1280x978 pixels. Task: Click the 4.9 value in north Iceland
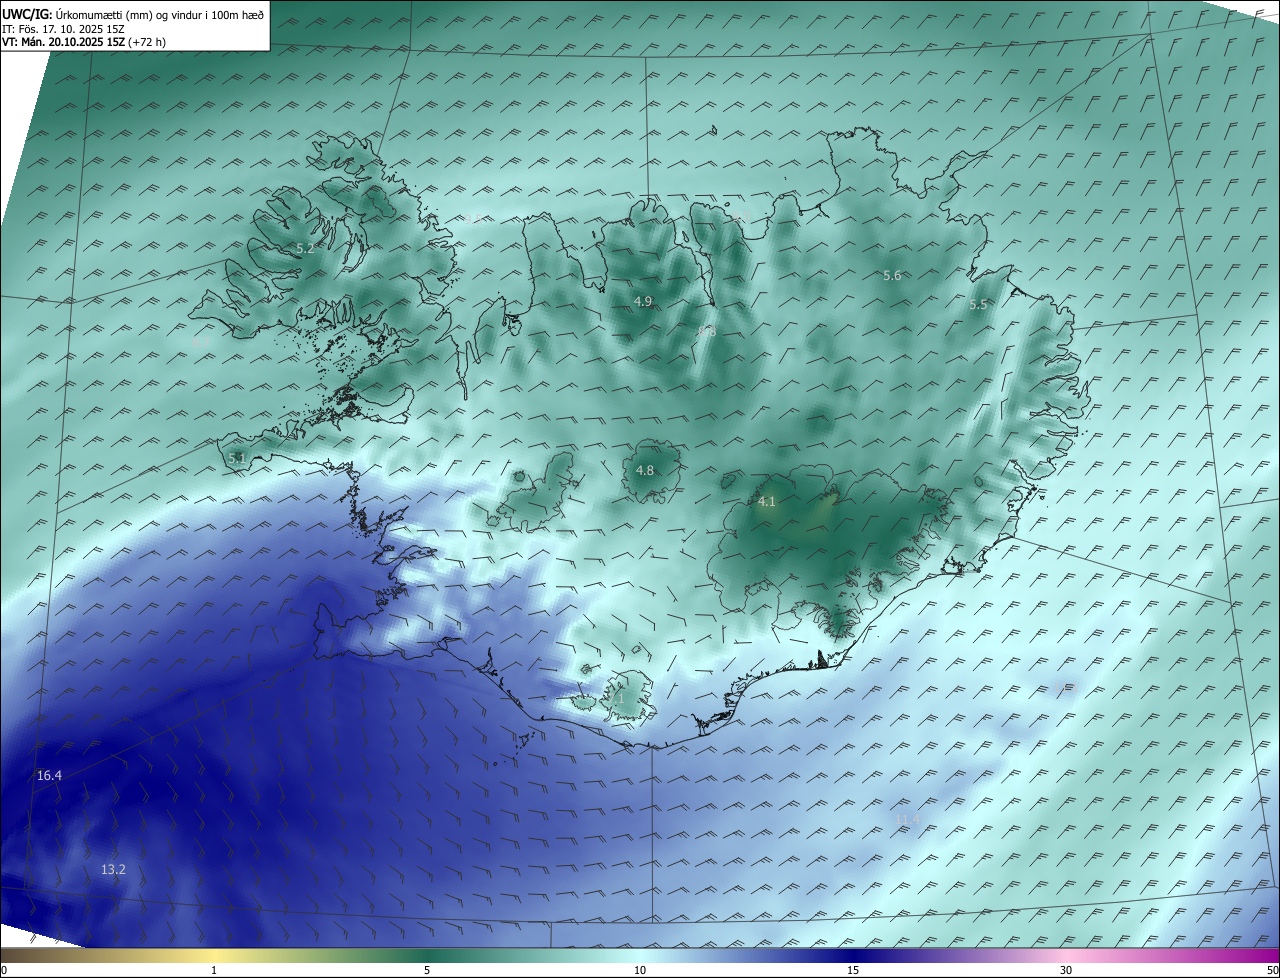pos(643,301)
